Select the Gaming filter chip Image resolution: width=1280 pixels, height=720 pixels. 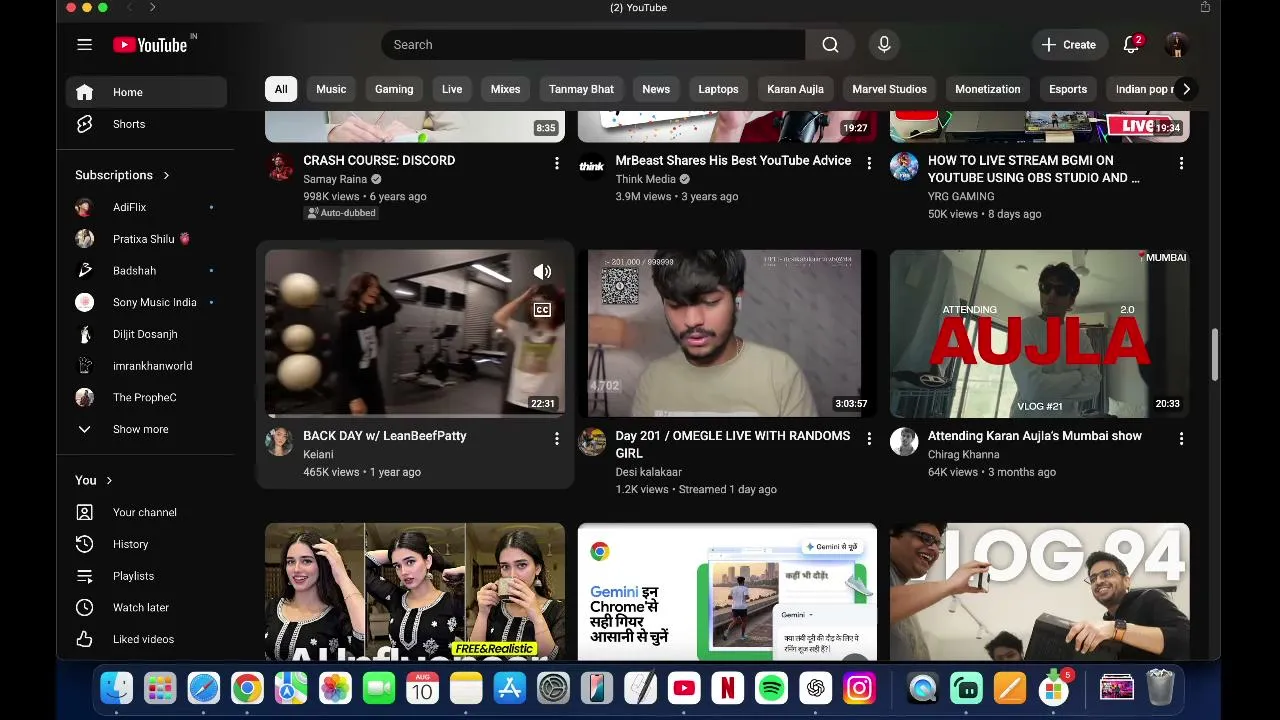tap(394, 89)
